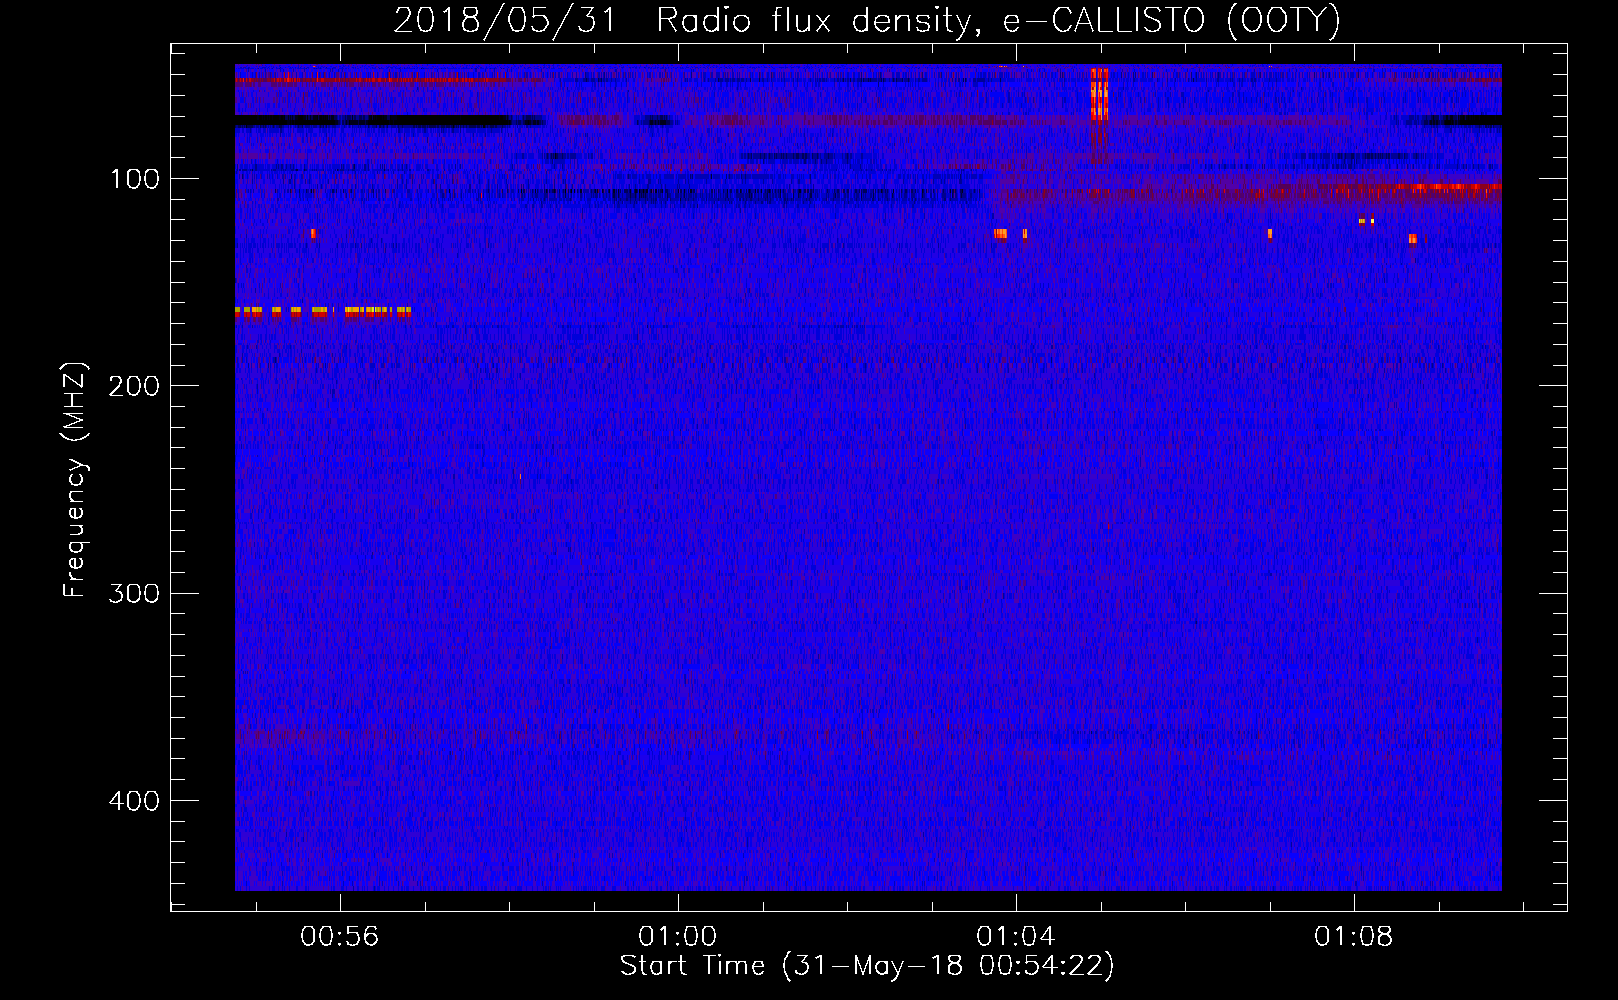Click the 01:04 time tick label
1618x1000 pixels.
click(1016, 937)
